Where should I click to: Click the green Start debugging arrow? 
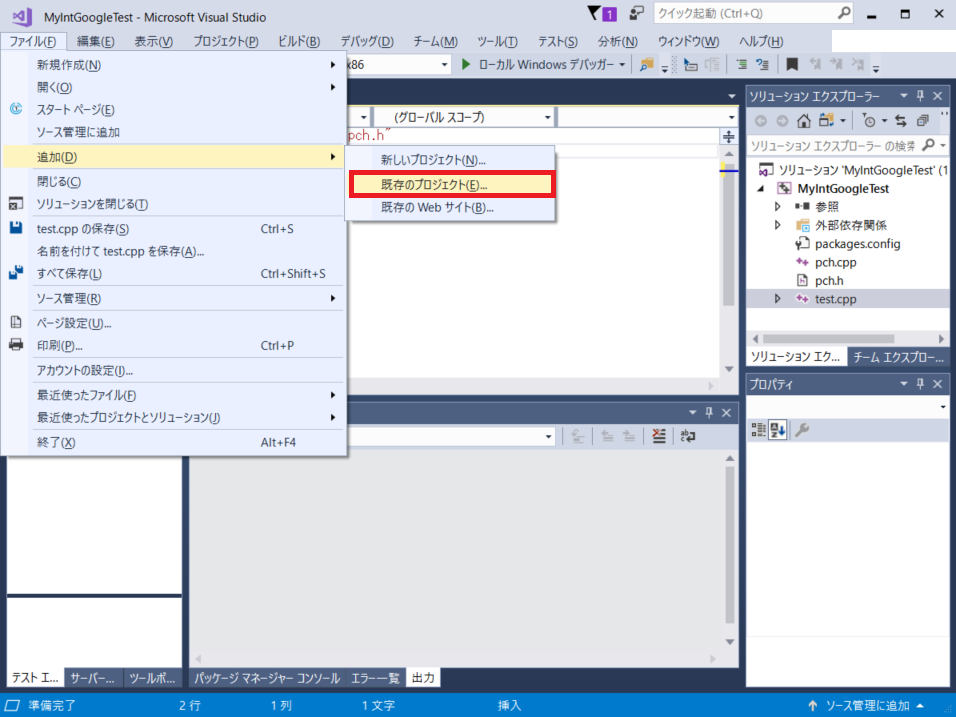(466, 64)
